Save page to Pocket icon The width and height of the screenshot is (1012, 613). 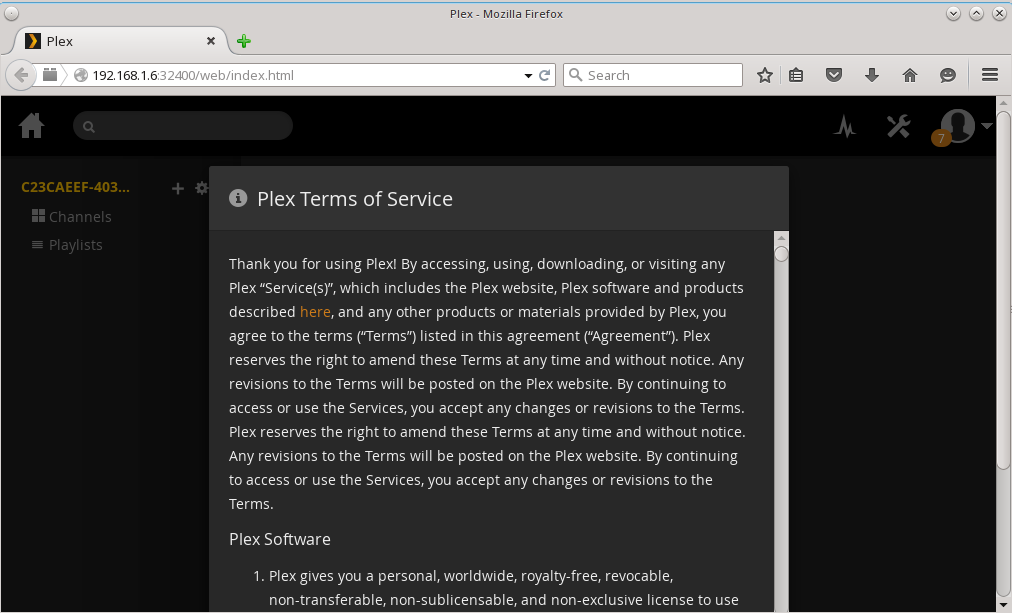point(834,75)
